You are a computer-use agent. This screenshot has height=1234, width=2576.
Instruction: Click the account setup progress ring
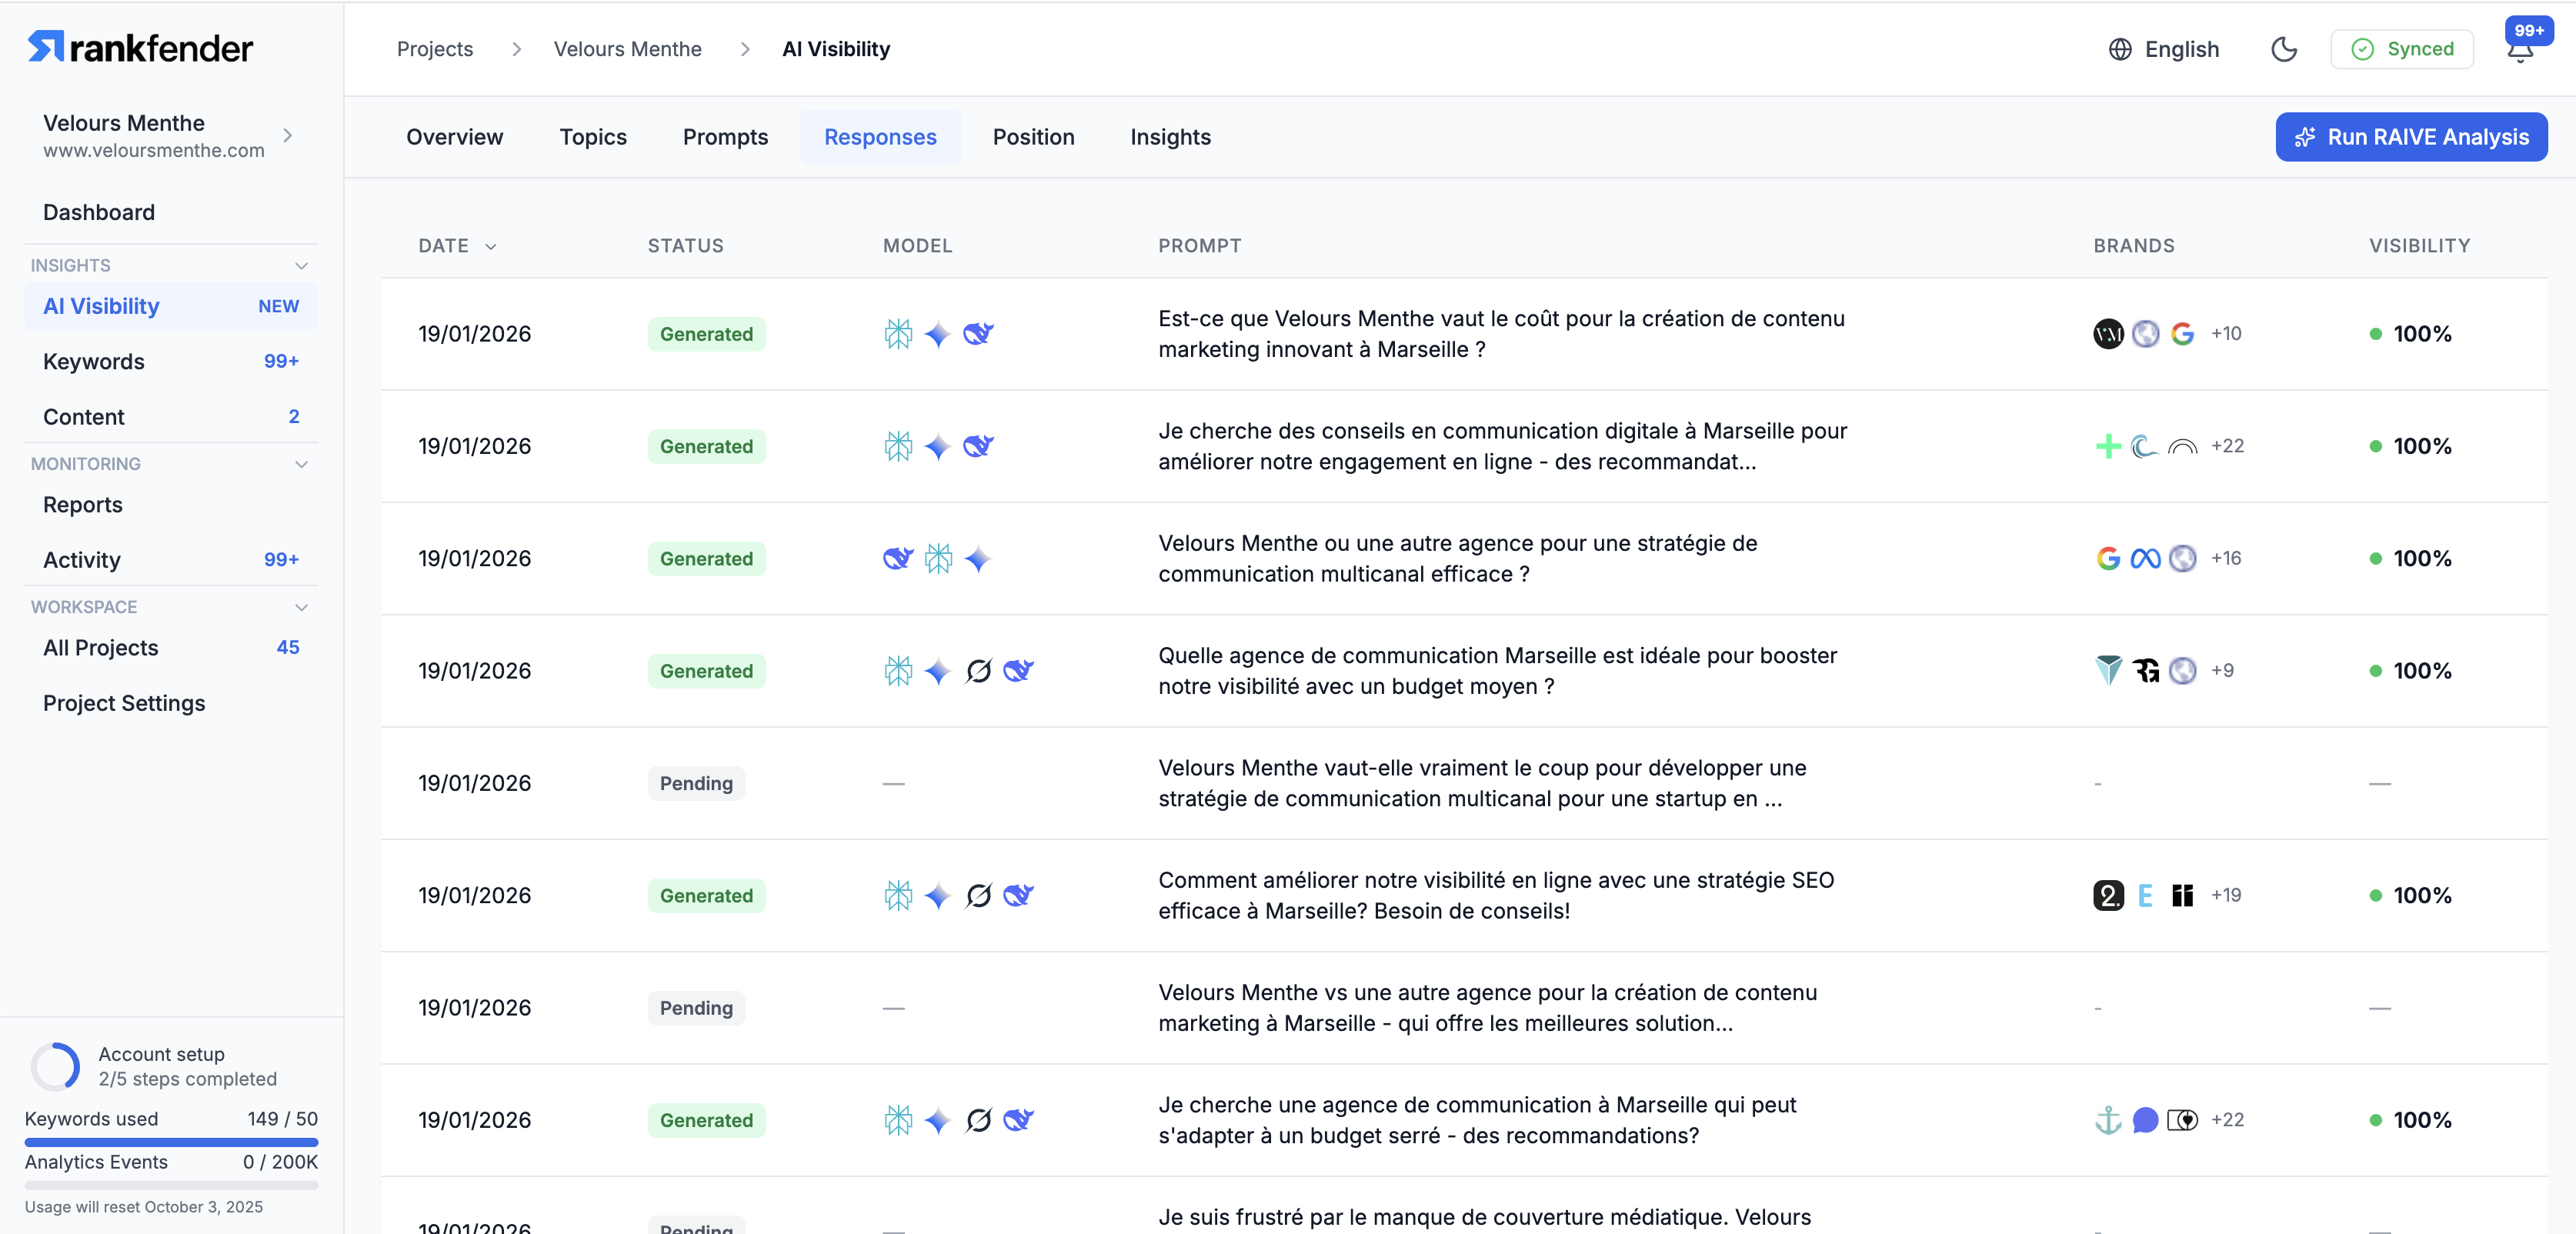[56, 1066]
